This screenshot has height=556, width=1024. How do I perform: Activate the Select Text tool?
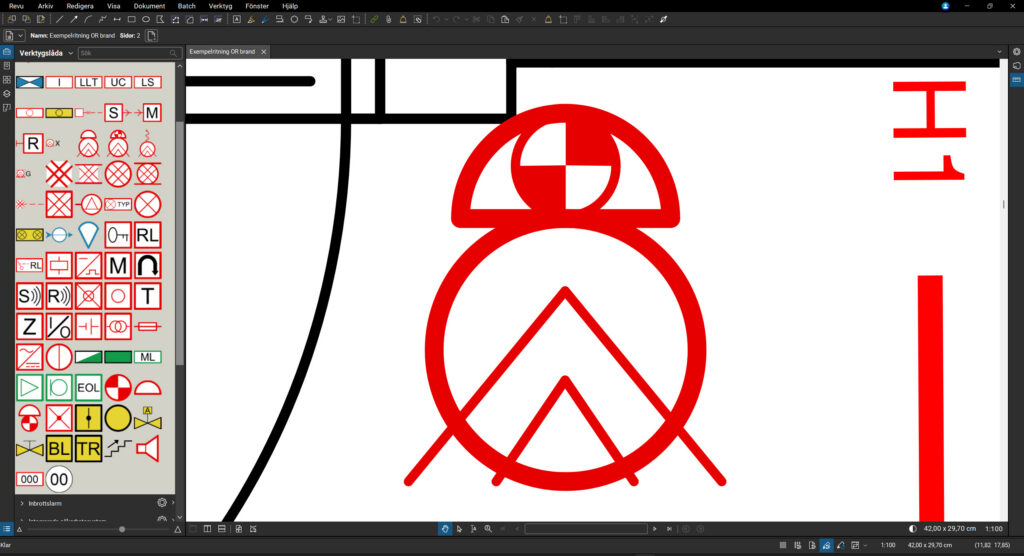tap(473, 529)
